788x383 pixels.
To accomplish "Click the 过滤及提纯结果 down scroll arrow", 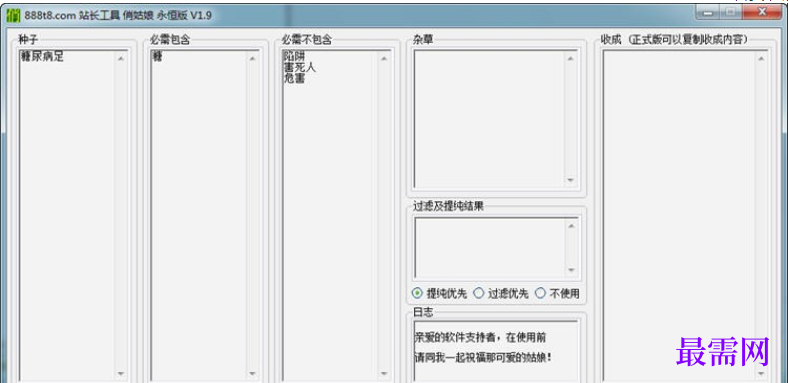I will [571, 270].
